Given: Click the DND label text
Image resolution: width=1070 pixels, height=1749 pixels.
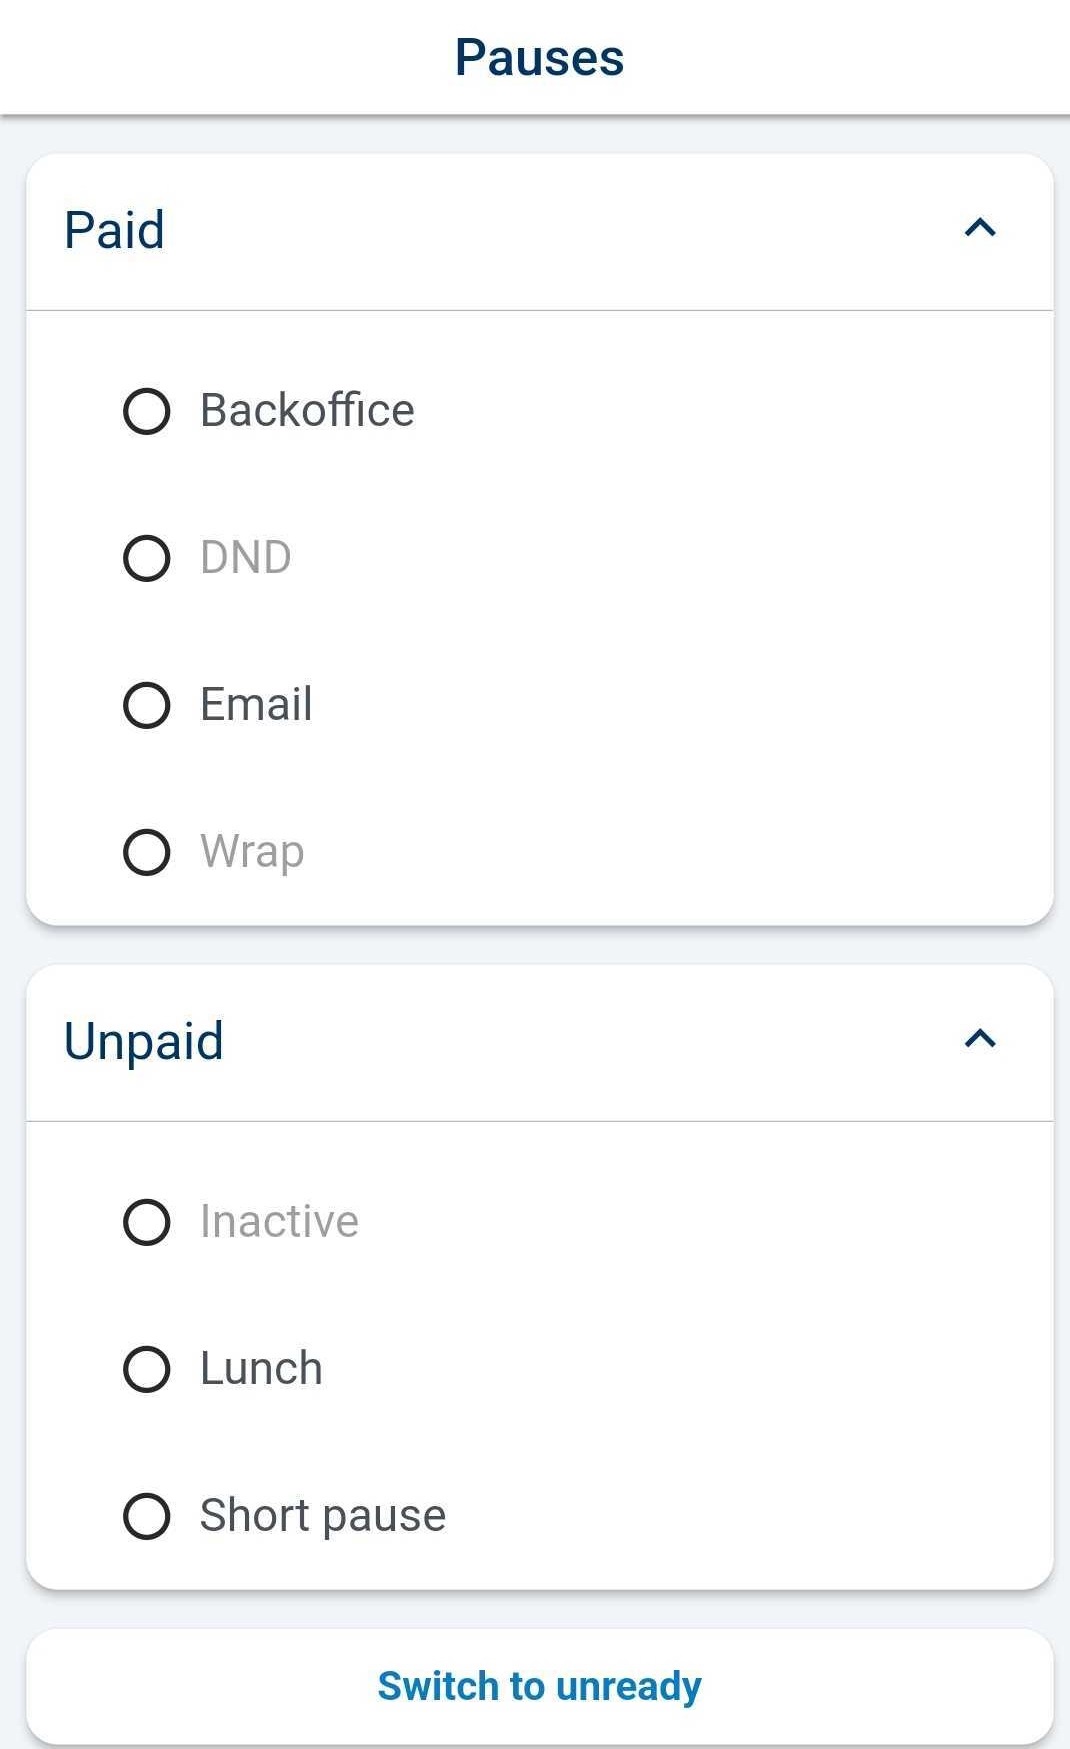Looking at the screenshot, I should 245,558.
